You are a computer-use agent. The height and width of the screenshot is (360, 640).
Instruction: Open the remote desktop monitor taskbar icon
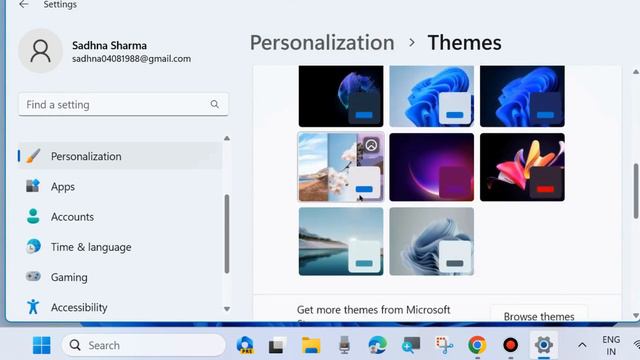coord(411,345)
